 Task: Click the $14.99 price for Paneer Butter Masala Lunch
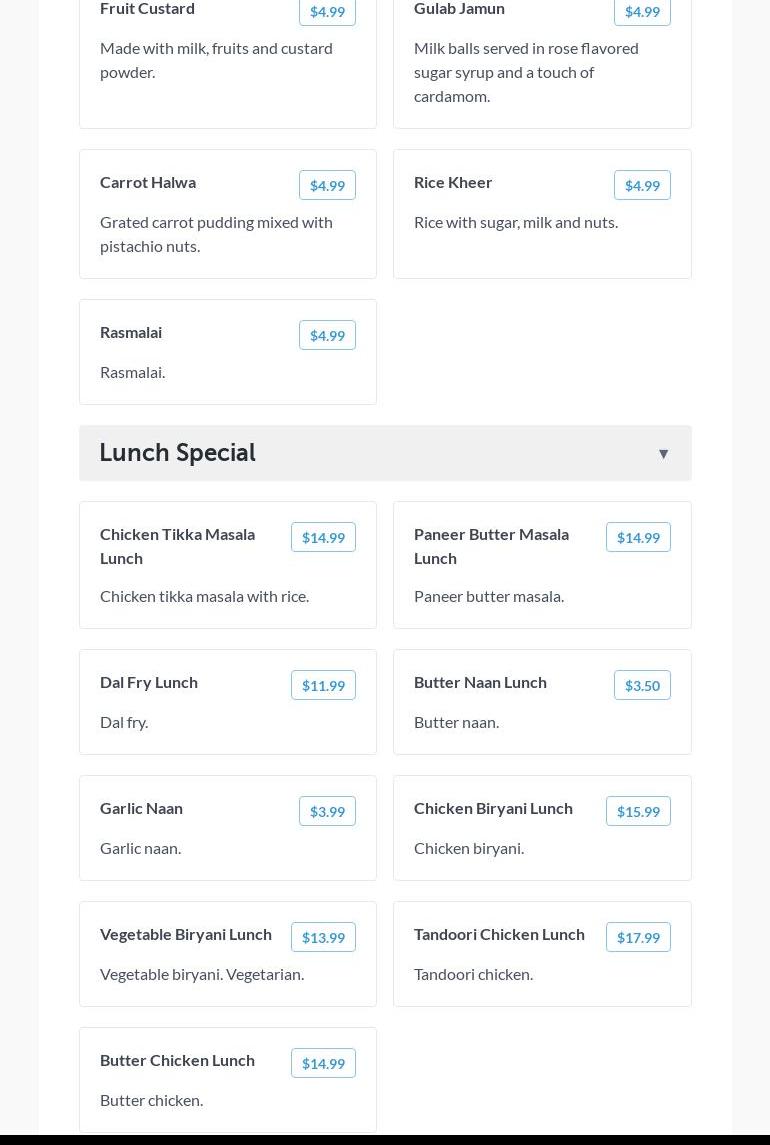[x=638, y=537]
